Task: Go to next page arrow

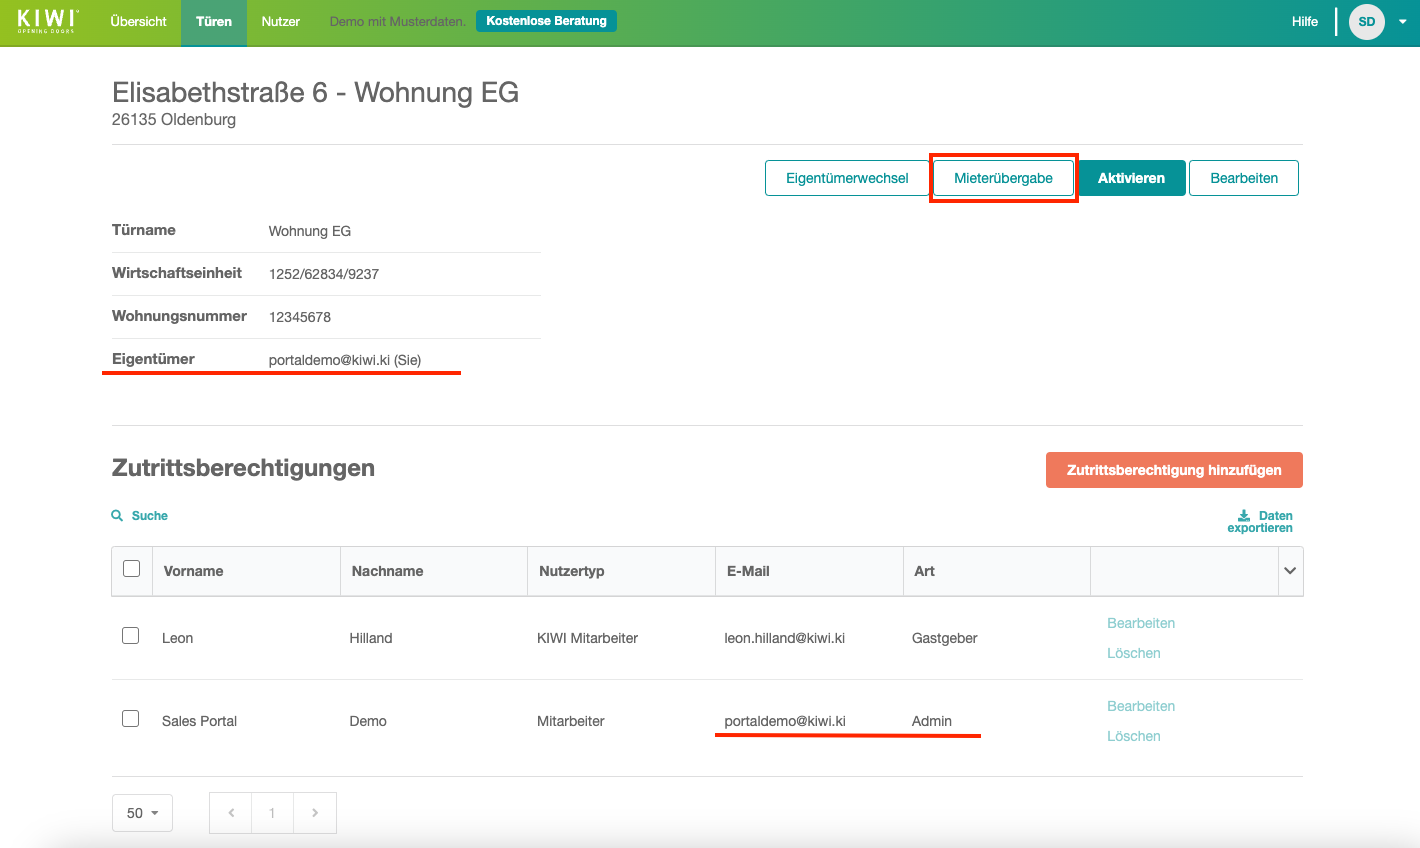Action: [315, 813]
